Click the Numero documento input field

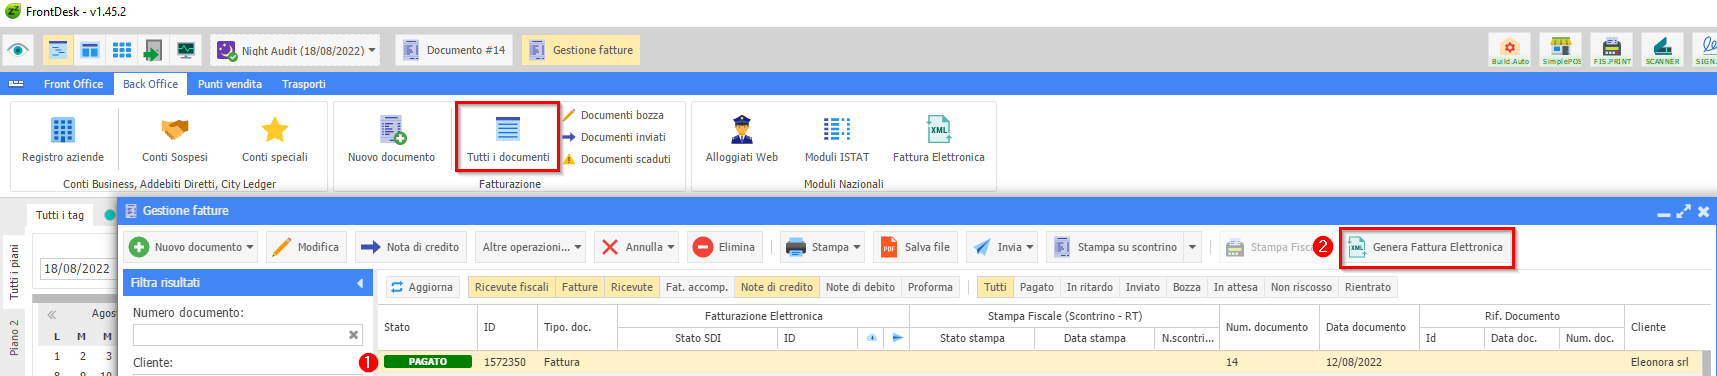coord(239,335)
